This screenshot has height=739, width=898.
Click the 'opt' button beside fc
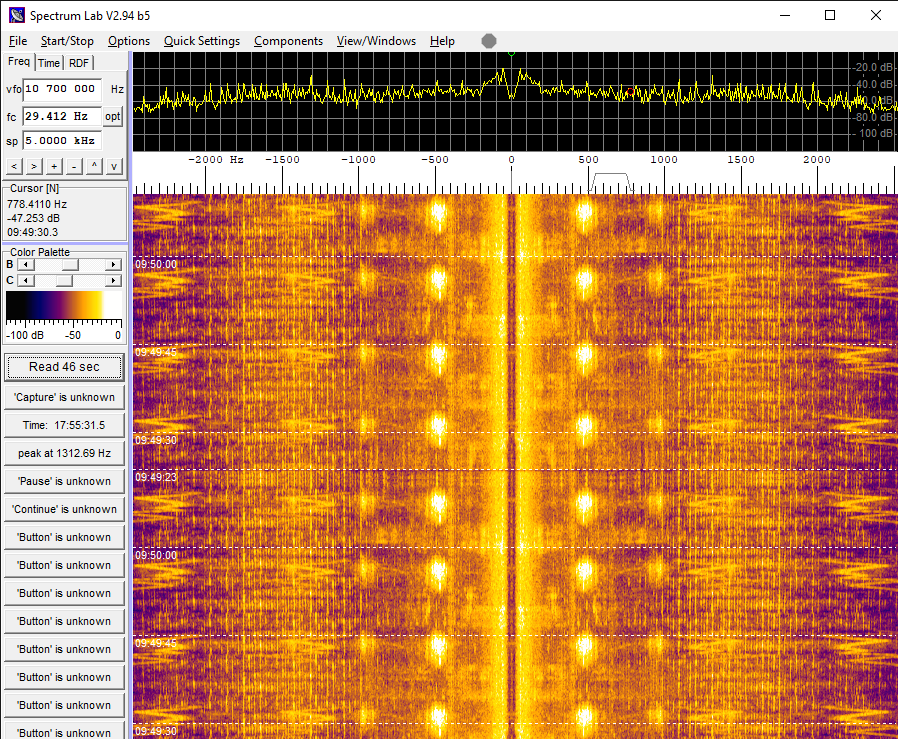point(113,116)
